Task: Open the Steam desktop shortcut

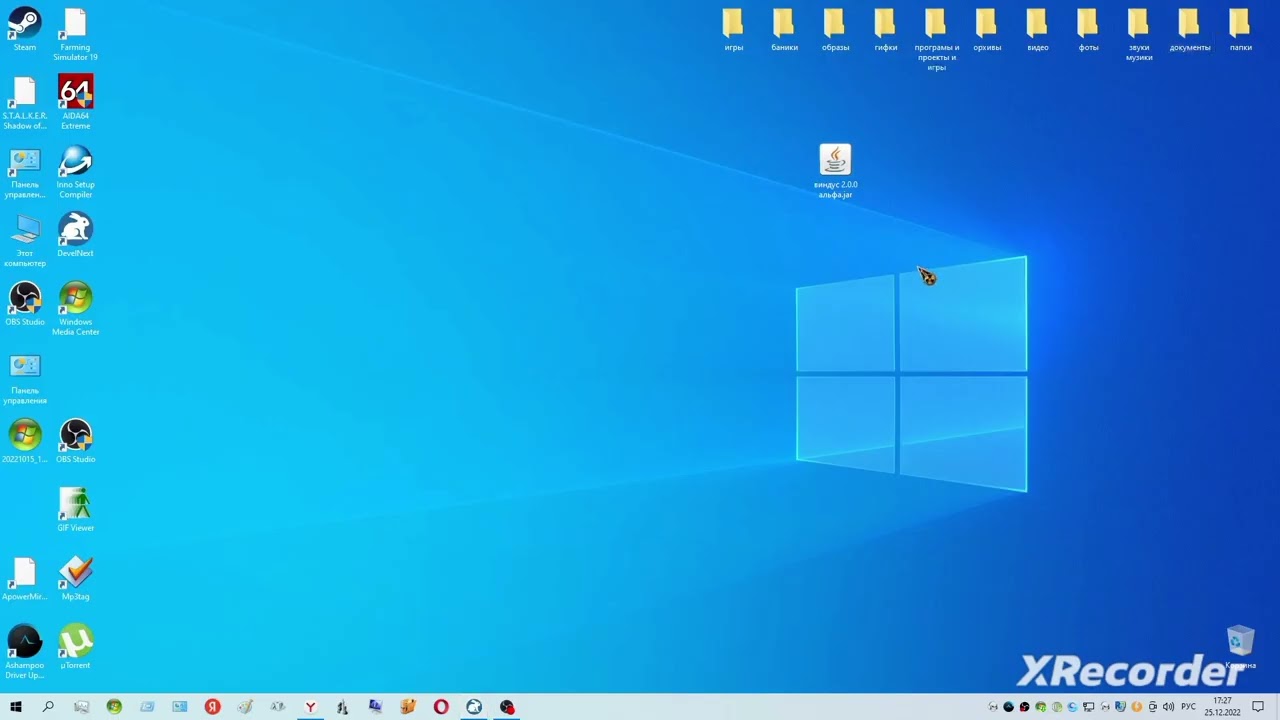Action: point(25,30)
